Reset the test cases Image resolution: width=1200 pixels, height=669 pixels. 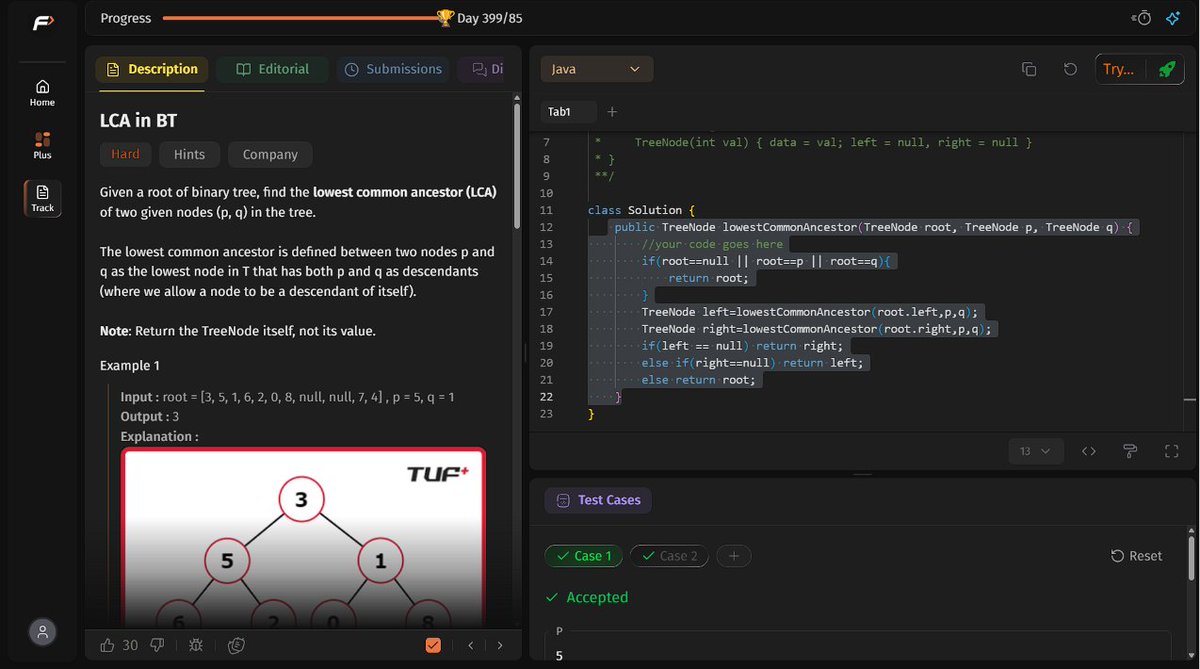point(1137,556)
